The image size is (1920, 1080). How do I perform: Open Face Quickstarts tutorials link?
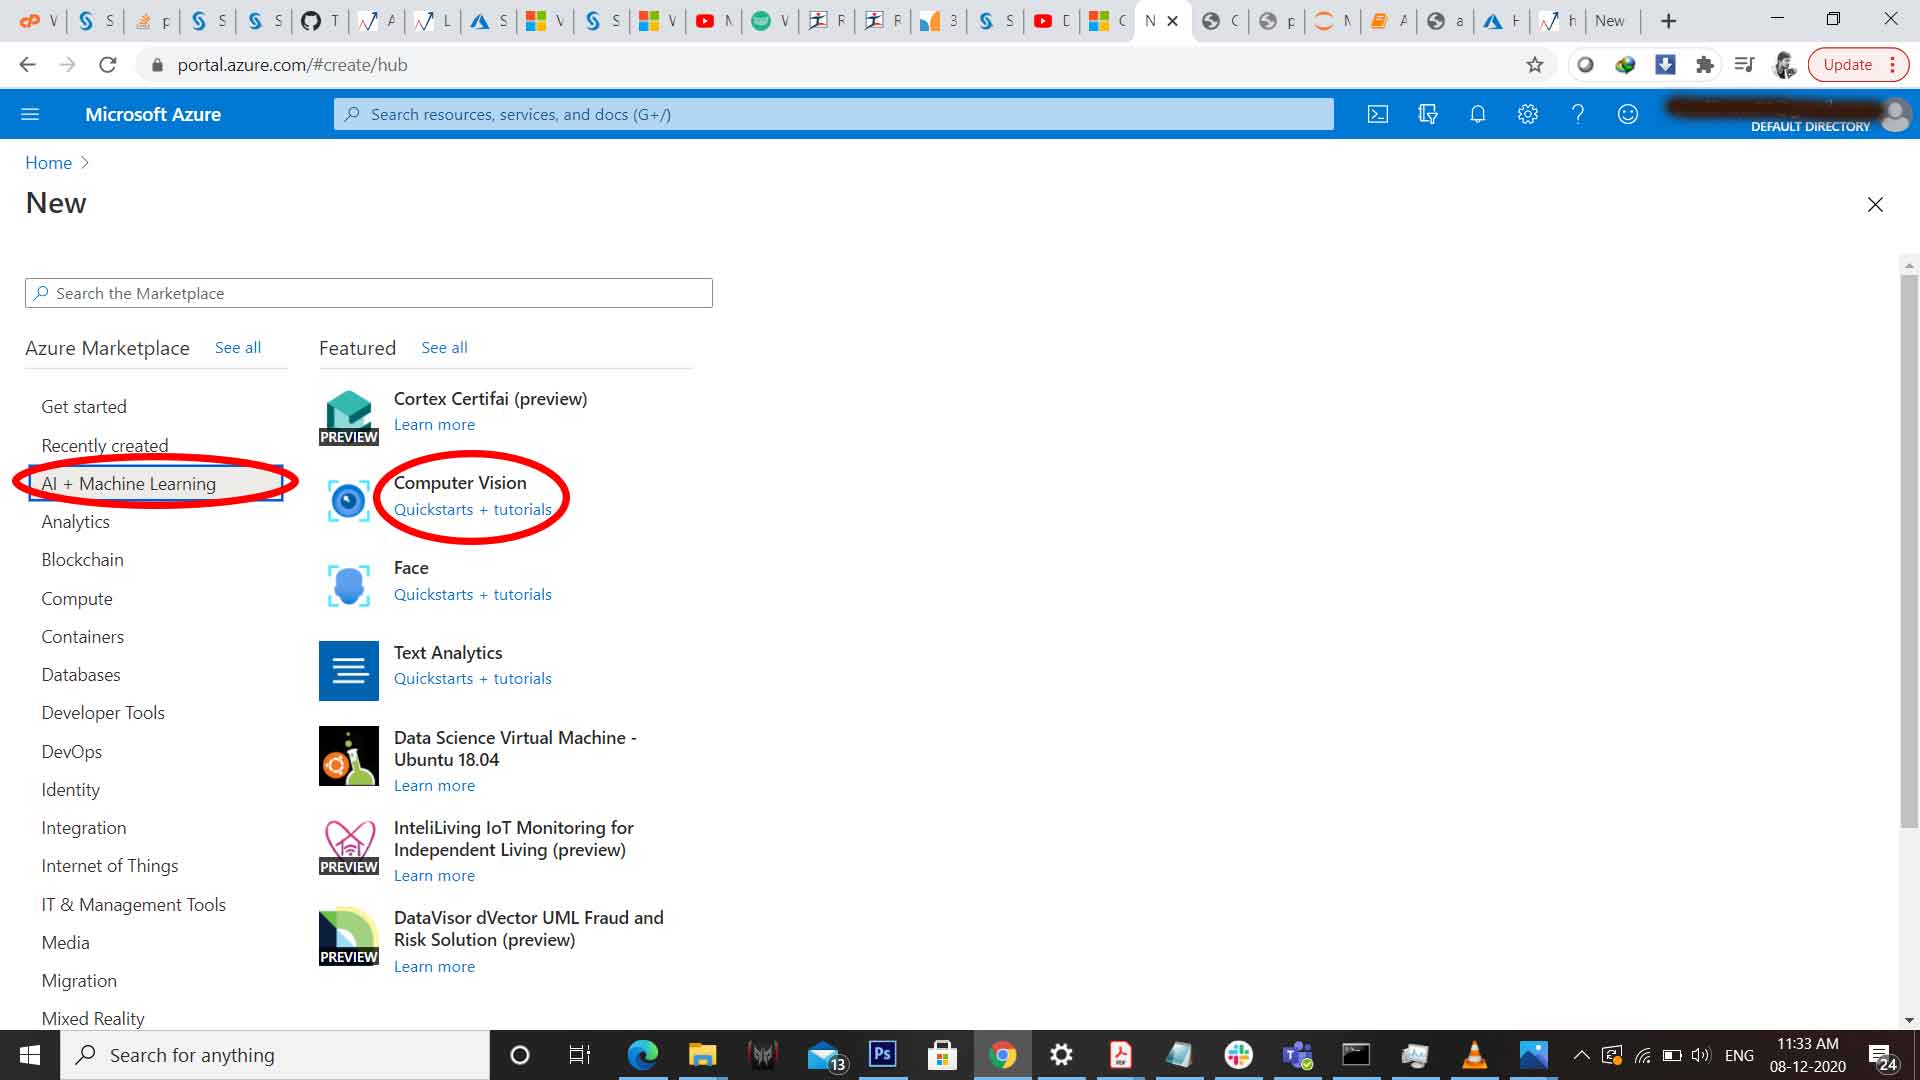pos(472,593)
